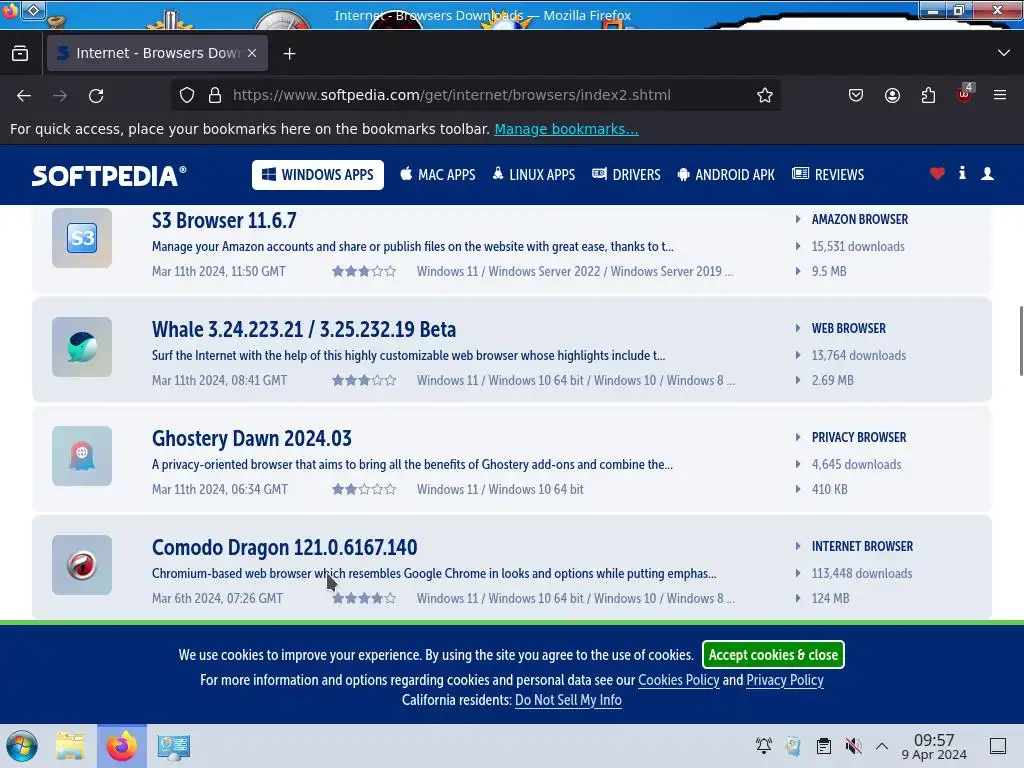
Task: Click the Ghostery Dawn app icon
Action: pos(82,456)
